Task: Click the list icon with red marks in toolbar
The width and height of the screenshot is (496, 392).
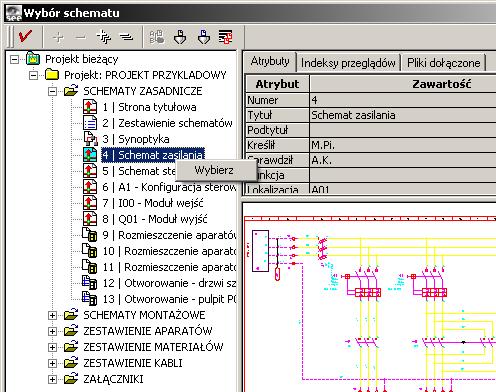Action: pyautogui.click(x=226, y=37)
